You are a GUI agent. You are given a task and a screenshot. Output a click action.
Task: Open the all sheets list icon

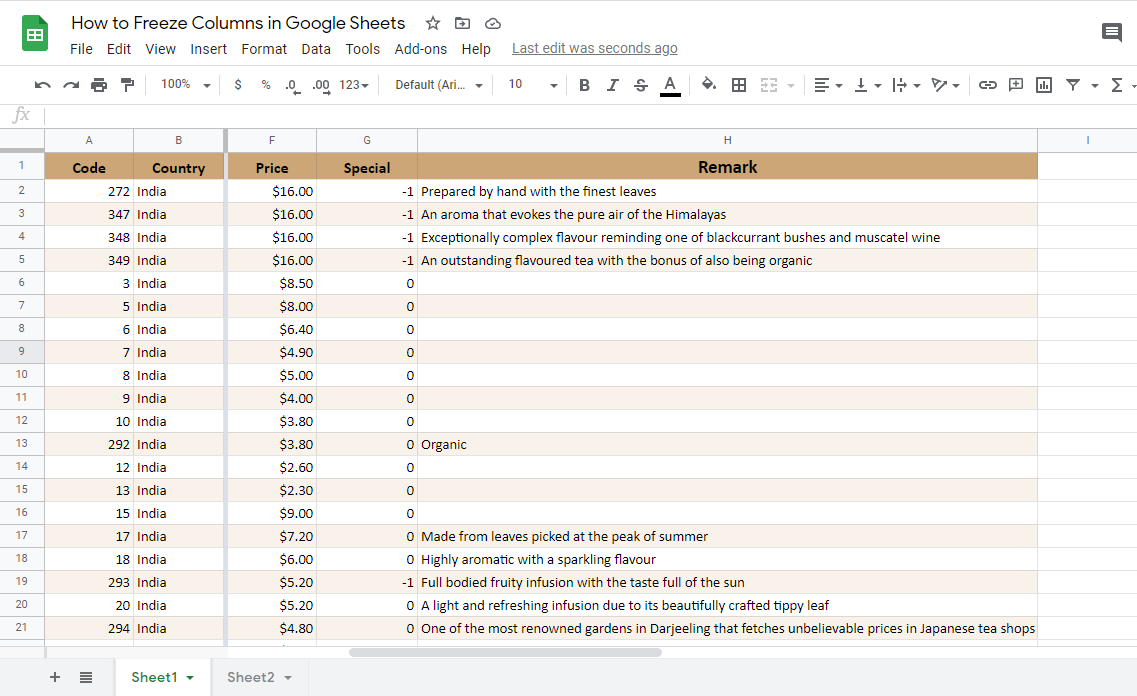click(86, 677)
